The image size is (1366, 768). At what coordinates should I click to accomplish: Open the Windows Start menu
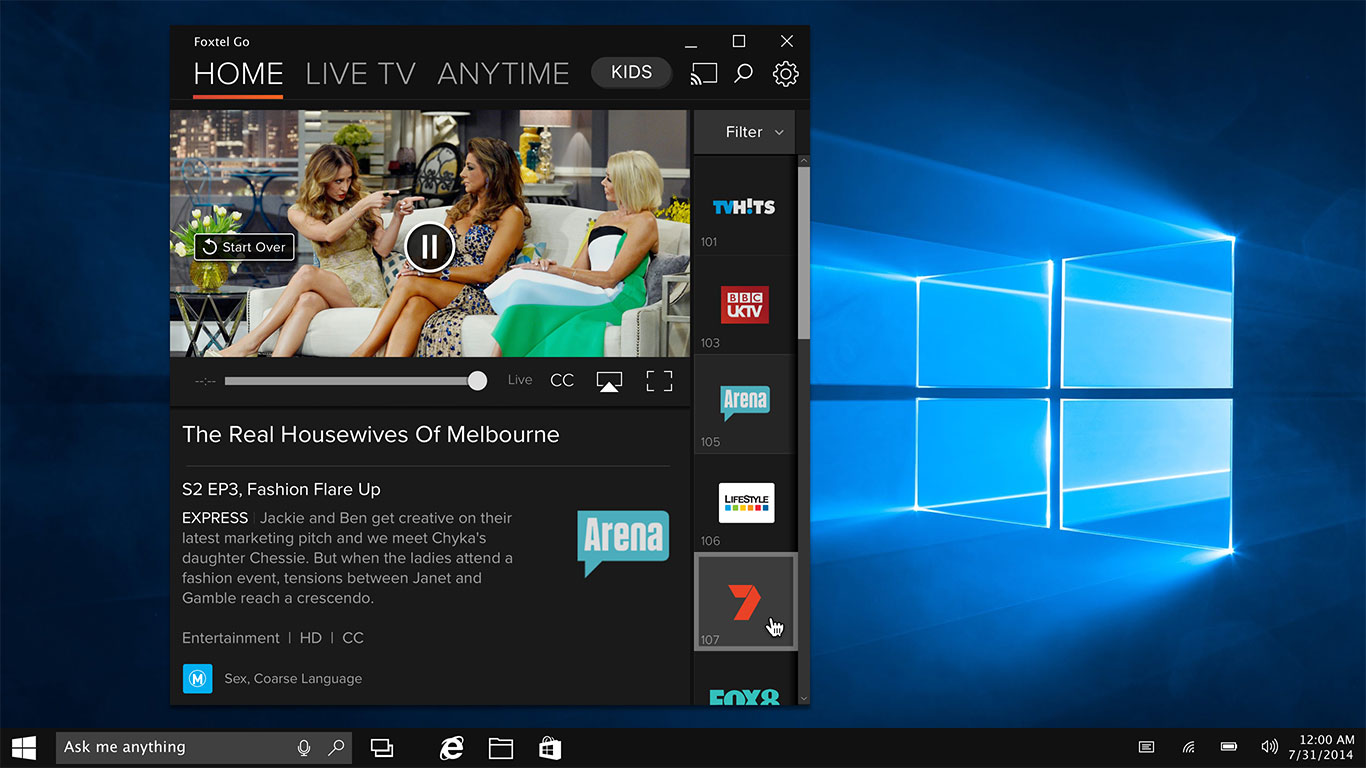coord(24,747)
